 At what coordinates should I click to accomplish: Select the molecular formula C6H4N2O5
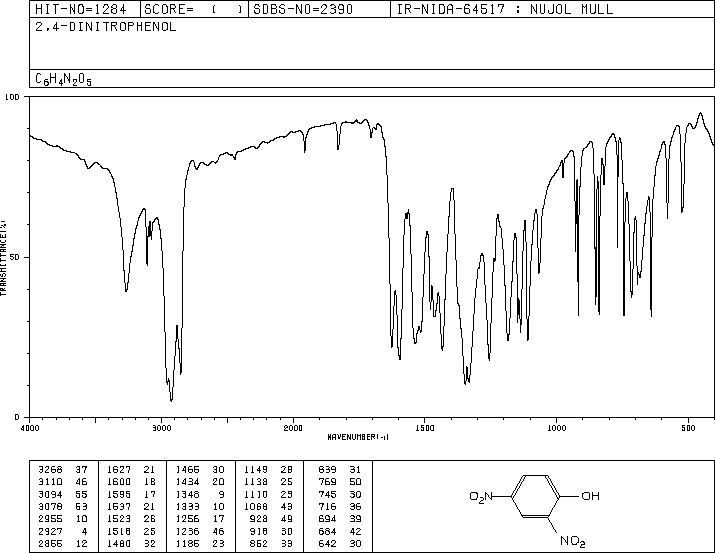click(63, 80)
